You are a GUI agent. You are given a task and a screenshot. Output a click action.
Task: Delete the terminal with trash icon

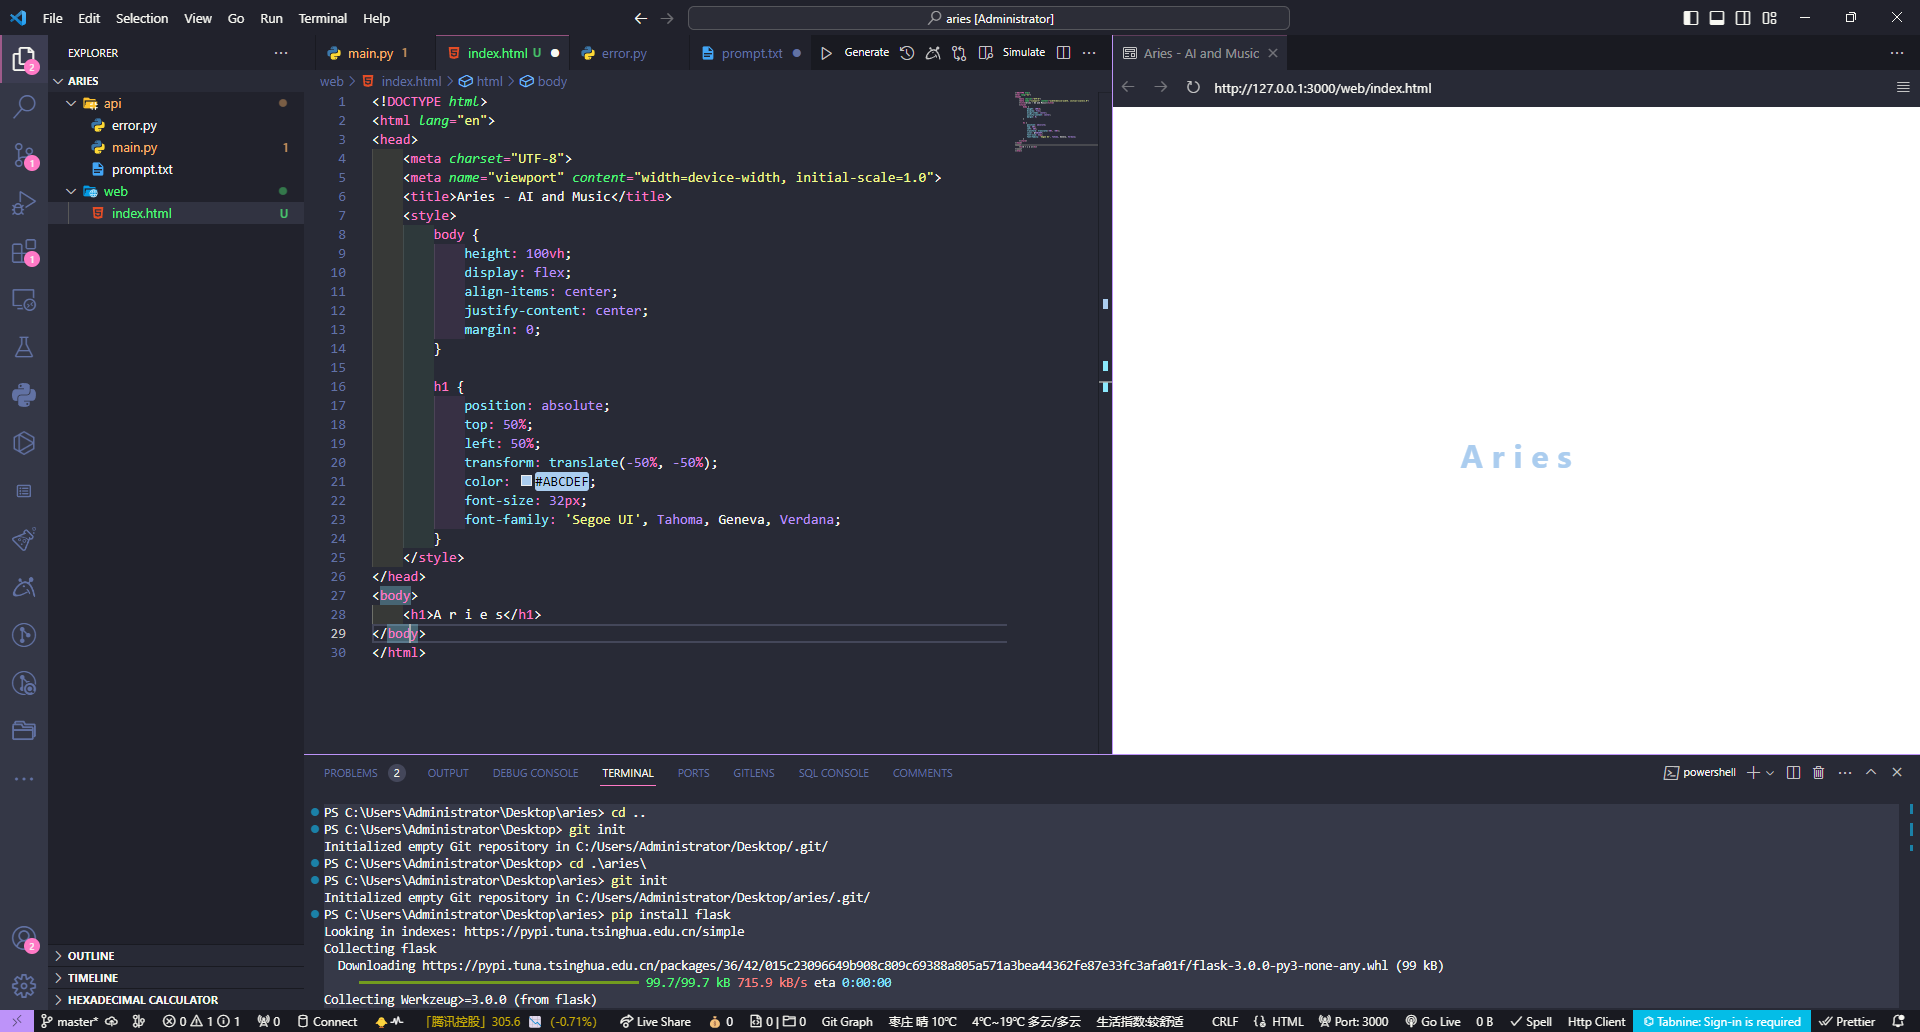[x=1819, y=773]
